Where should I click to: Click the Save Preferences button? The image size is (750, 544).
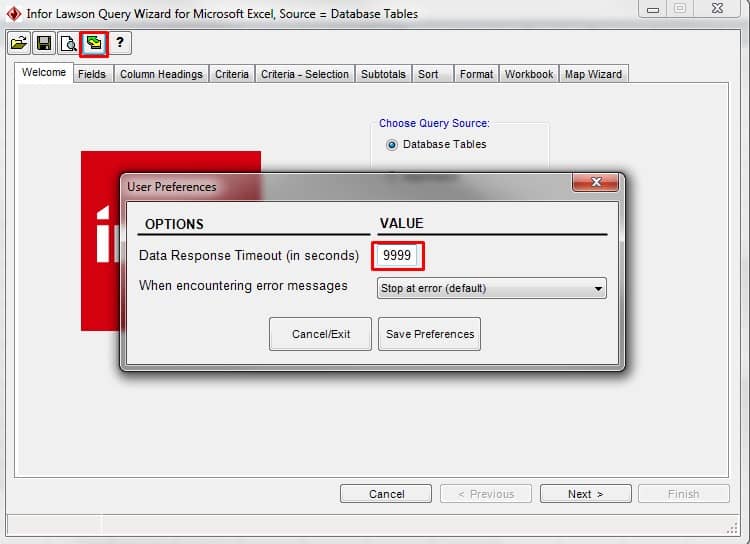[430, 334]
